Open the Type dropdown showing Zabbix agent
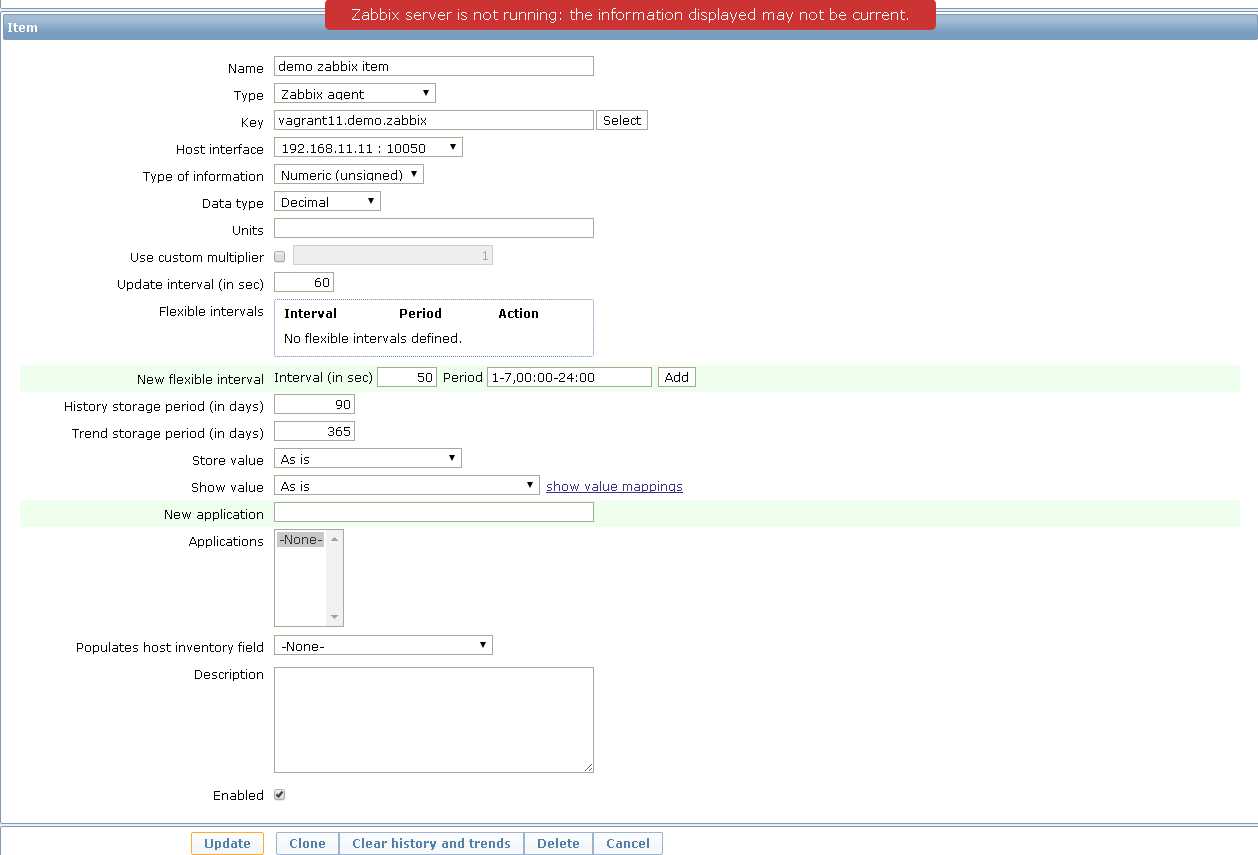The image size is (1258, 855). (x=355, y=94)
